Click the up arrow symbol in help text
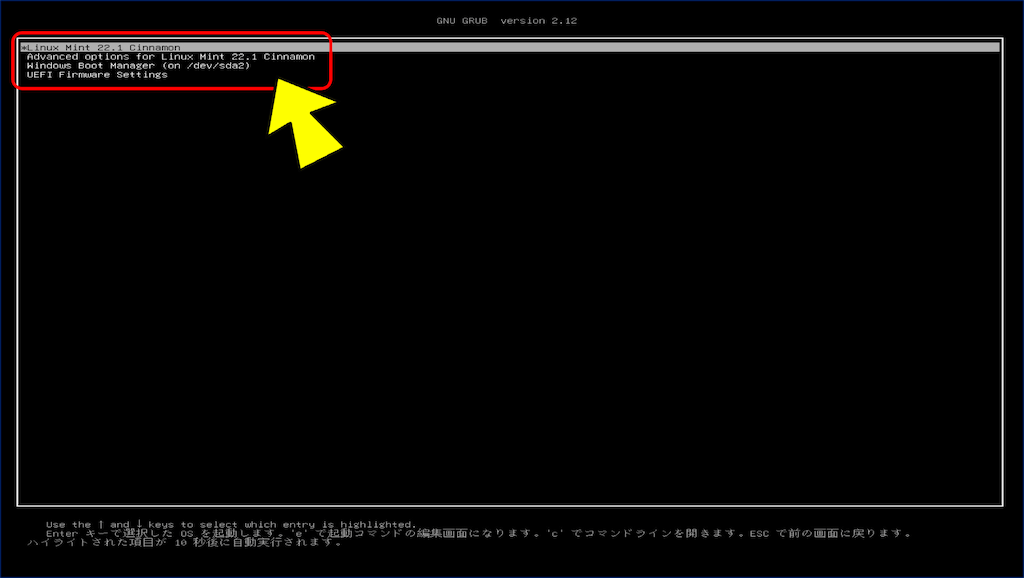1024x578 pixels. coord(100,524)
